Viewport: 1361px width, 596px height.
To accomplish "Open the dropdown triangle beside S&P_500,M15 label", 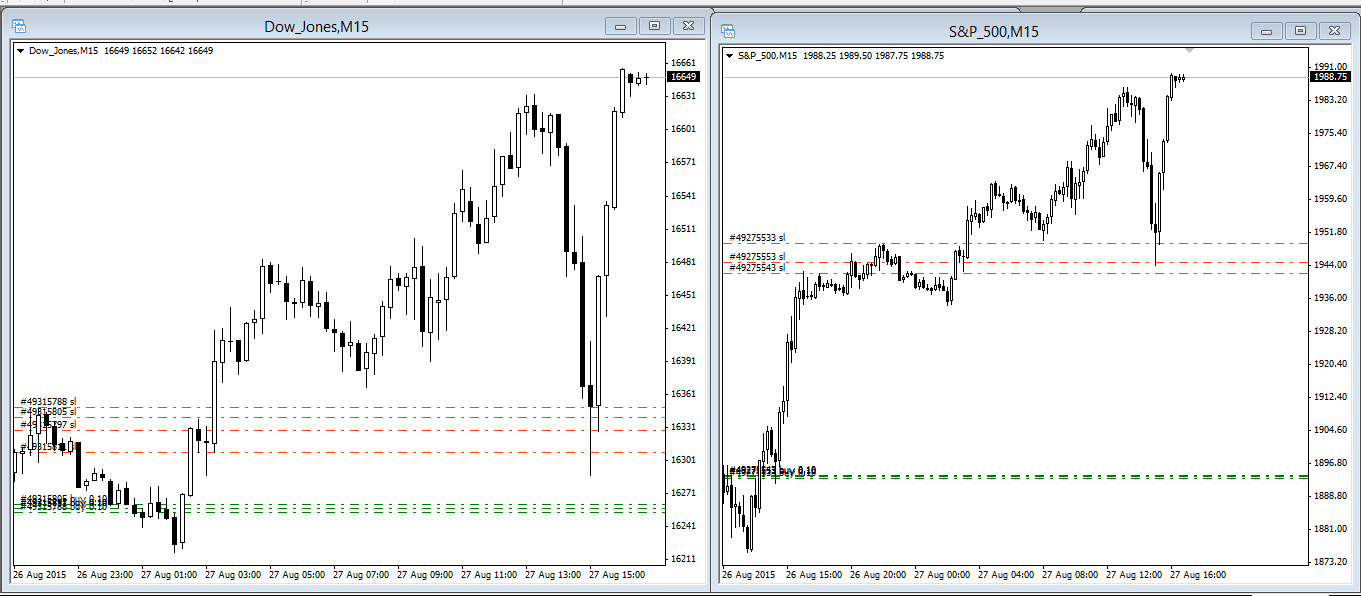I will point(729,56).
